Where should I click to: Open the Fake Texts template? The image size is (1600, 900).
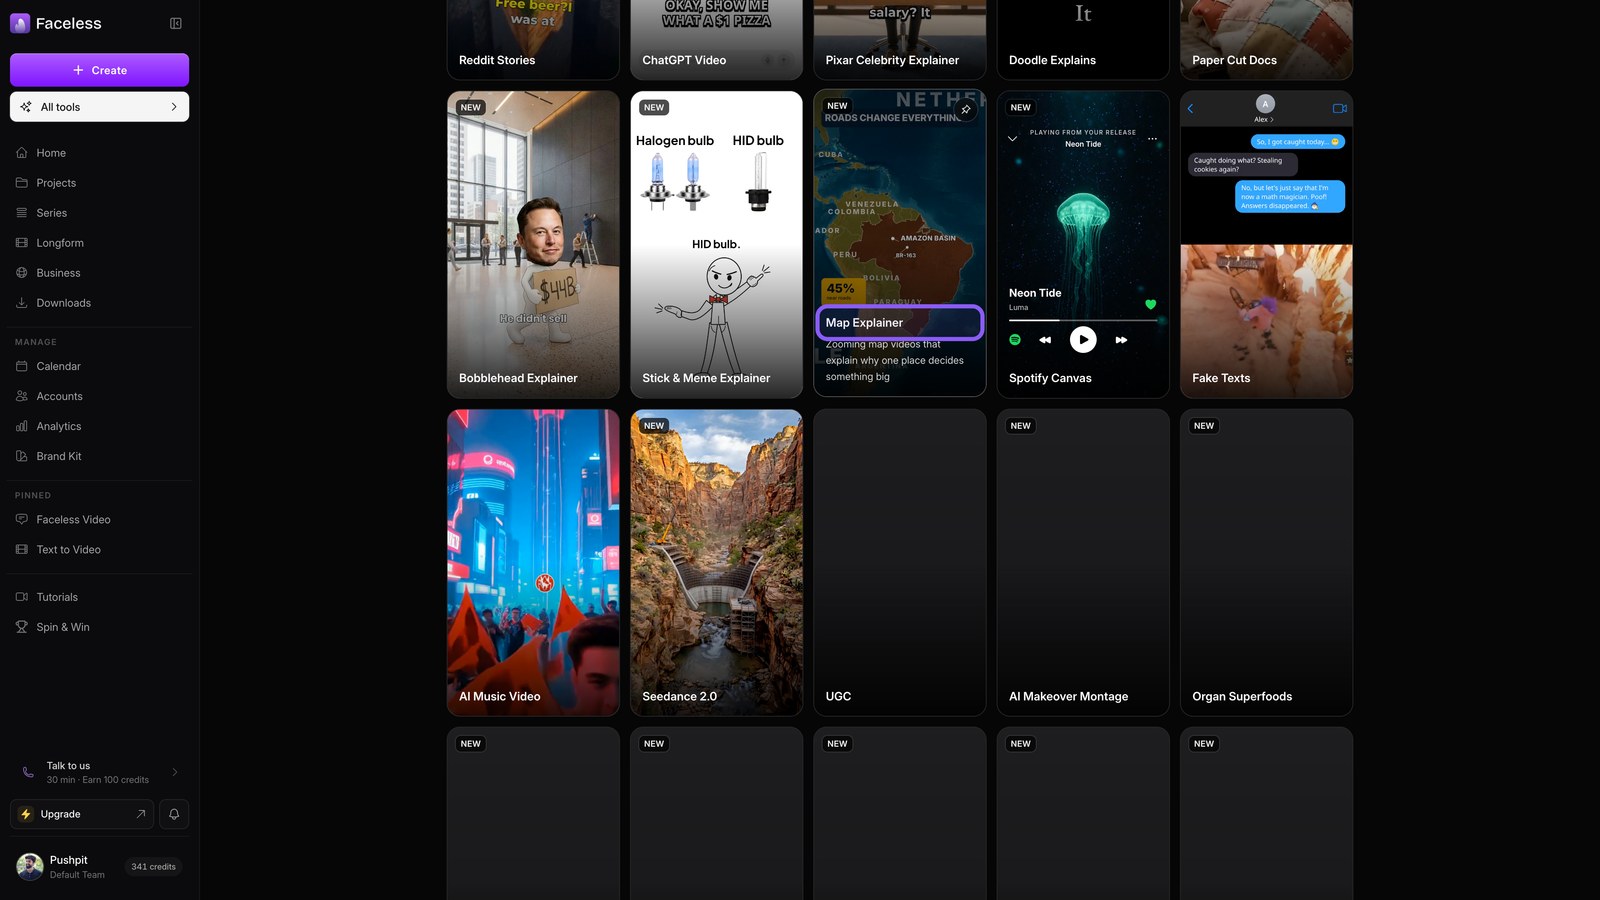point(1266,244)
